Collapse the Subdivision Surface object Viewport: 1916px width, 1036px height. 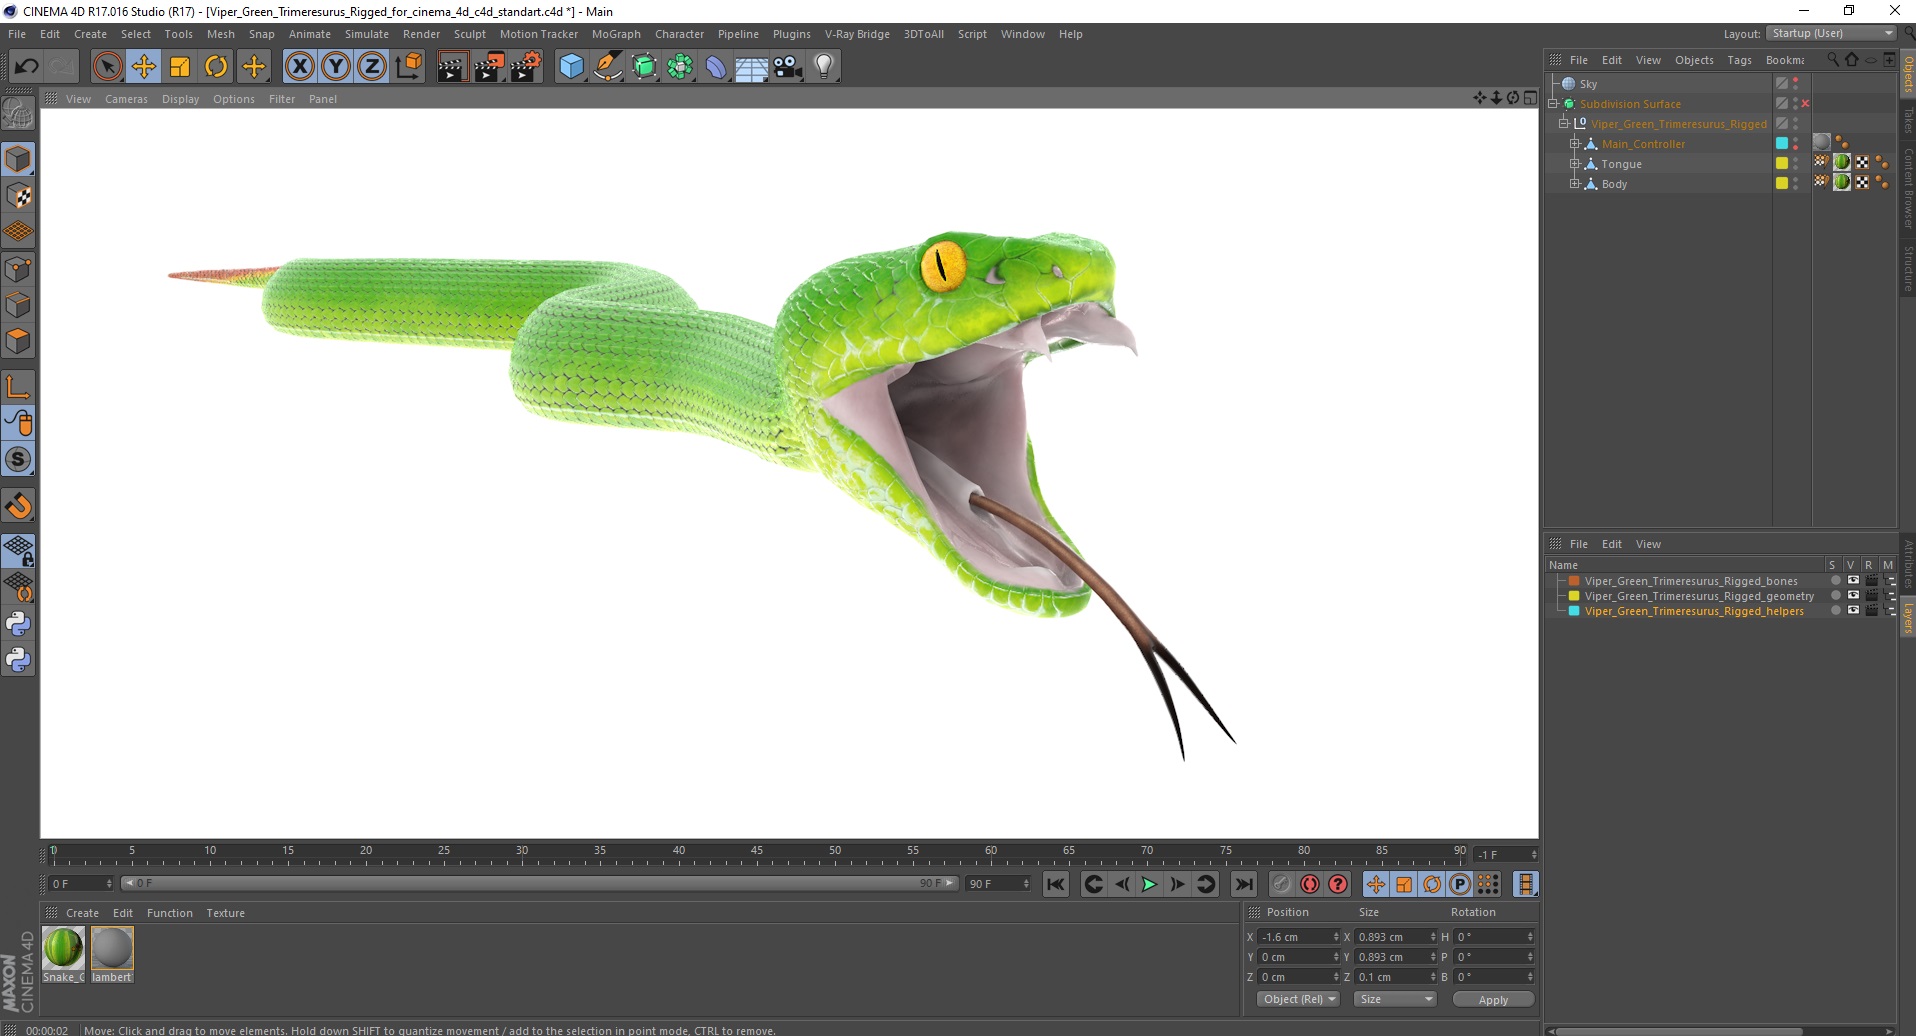pyautogui.click(x=1553, y=104)
